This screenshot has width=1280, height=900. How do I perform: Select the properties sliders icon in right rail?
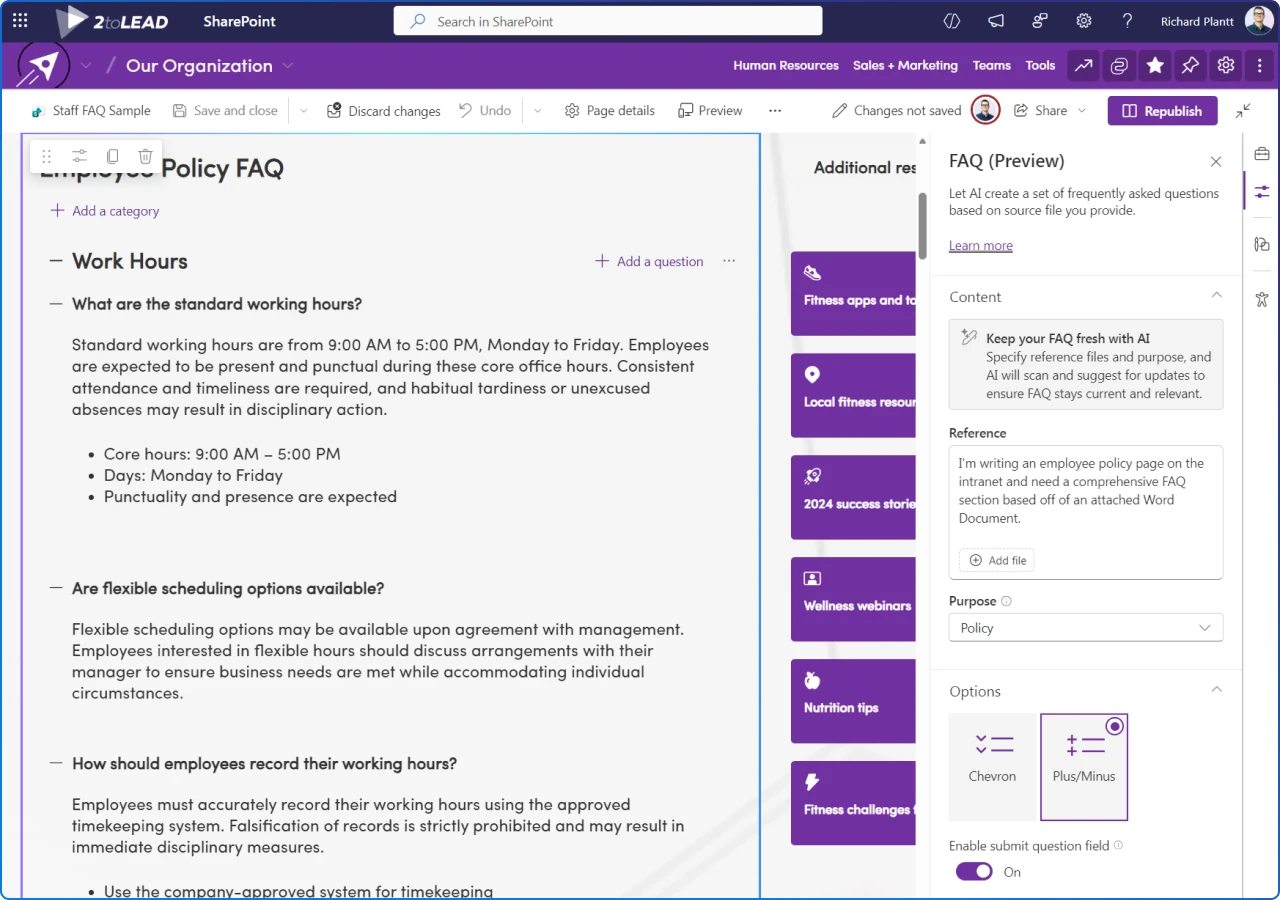tap(1261, 191)
